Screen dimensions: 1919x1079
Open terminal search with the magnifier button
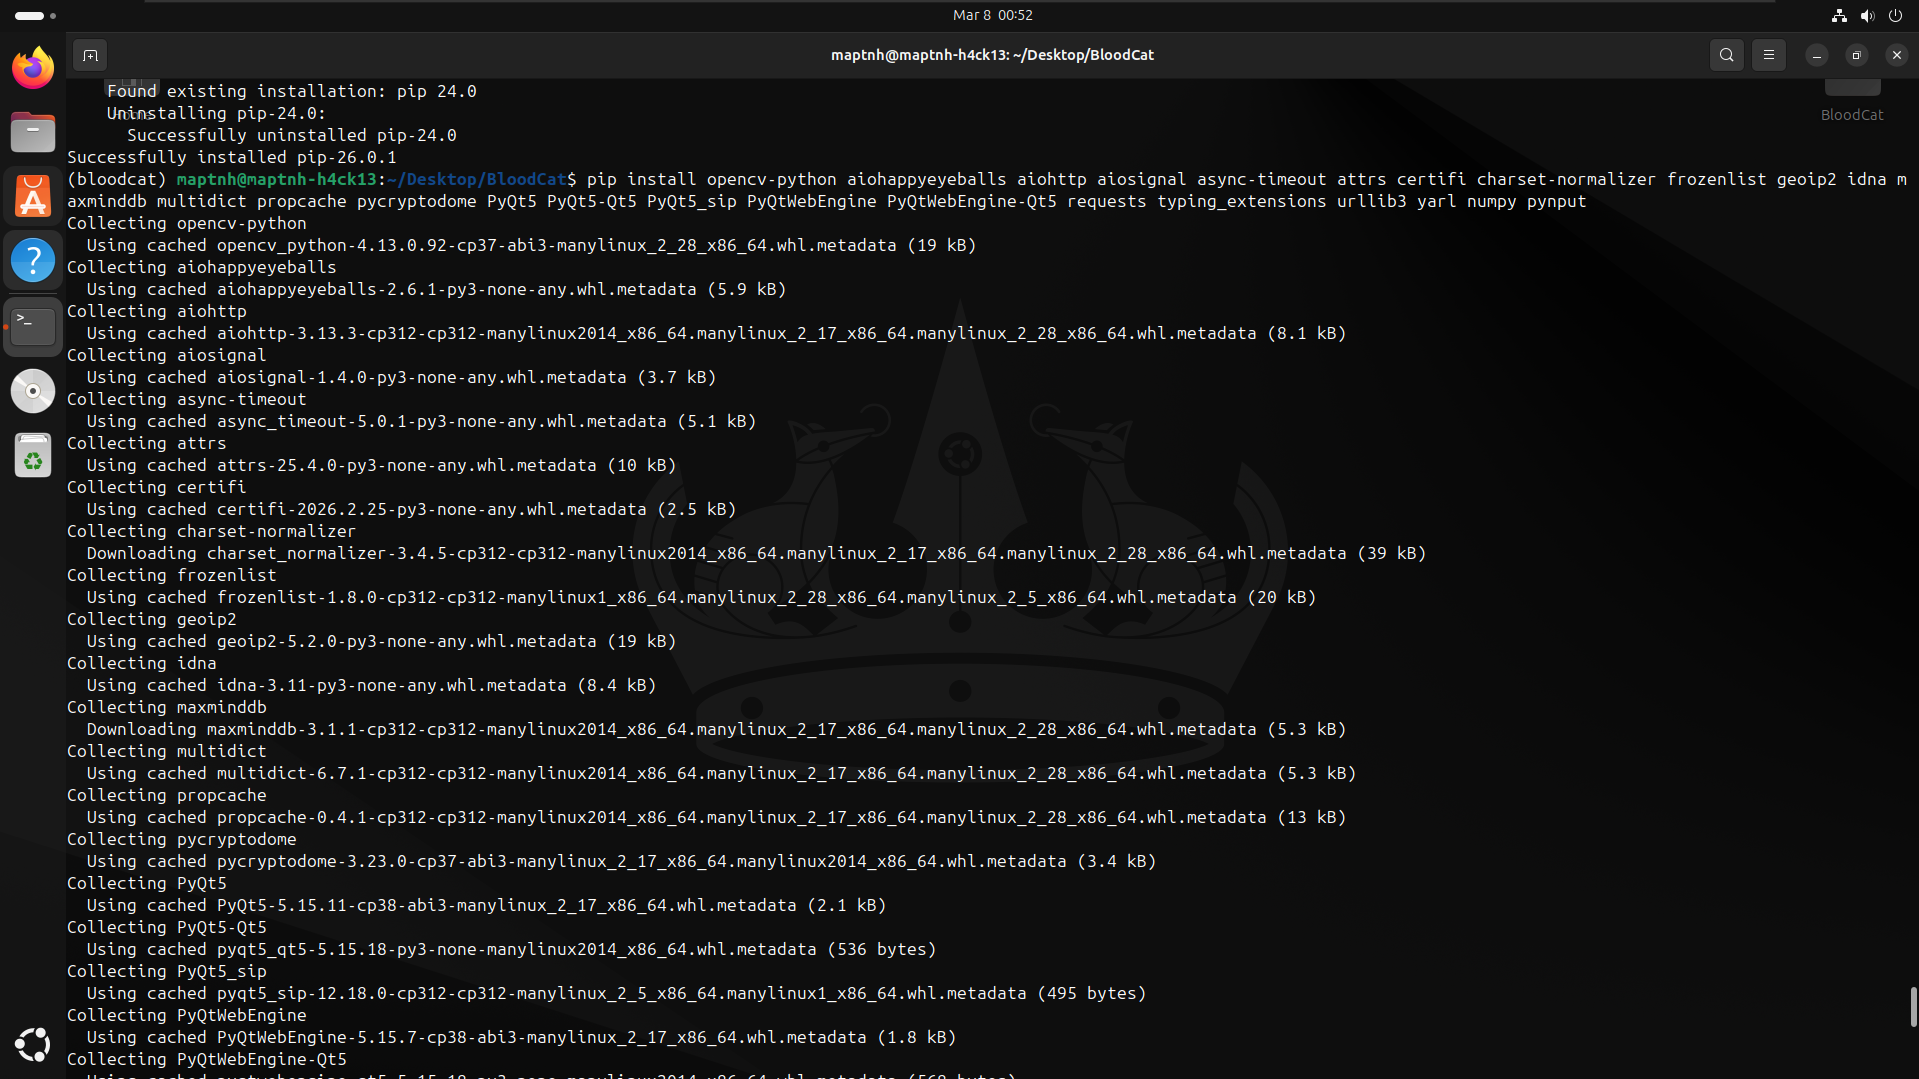click(1727, 55)
